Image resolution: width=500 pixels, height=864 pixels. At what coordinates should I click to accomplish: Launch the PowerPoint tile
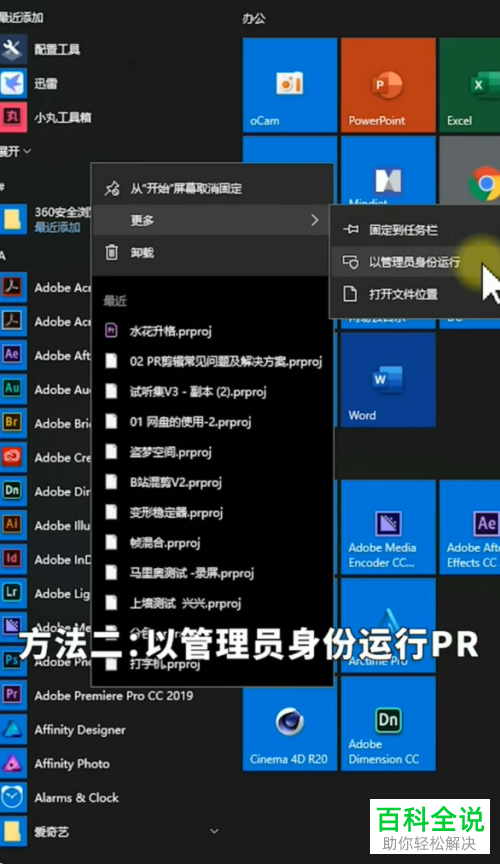tap(388, 85)
